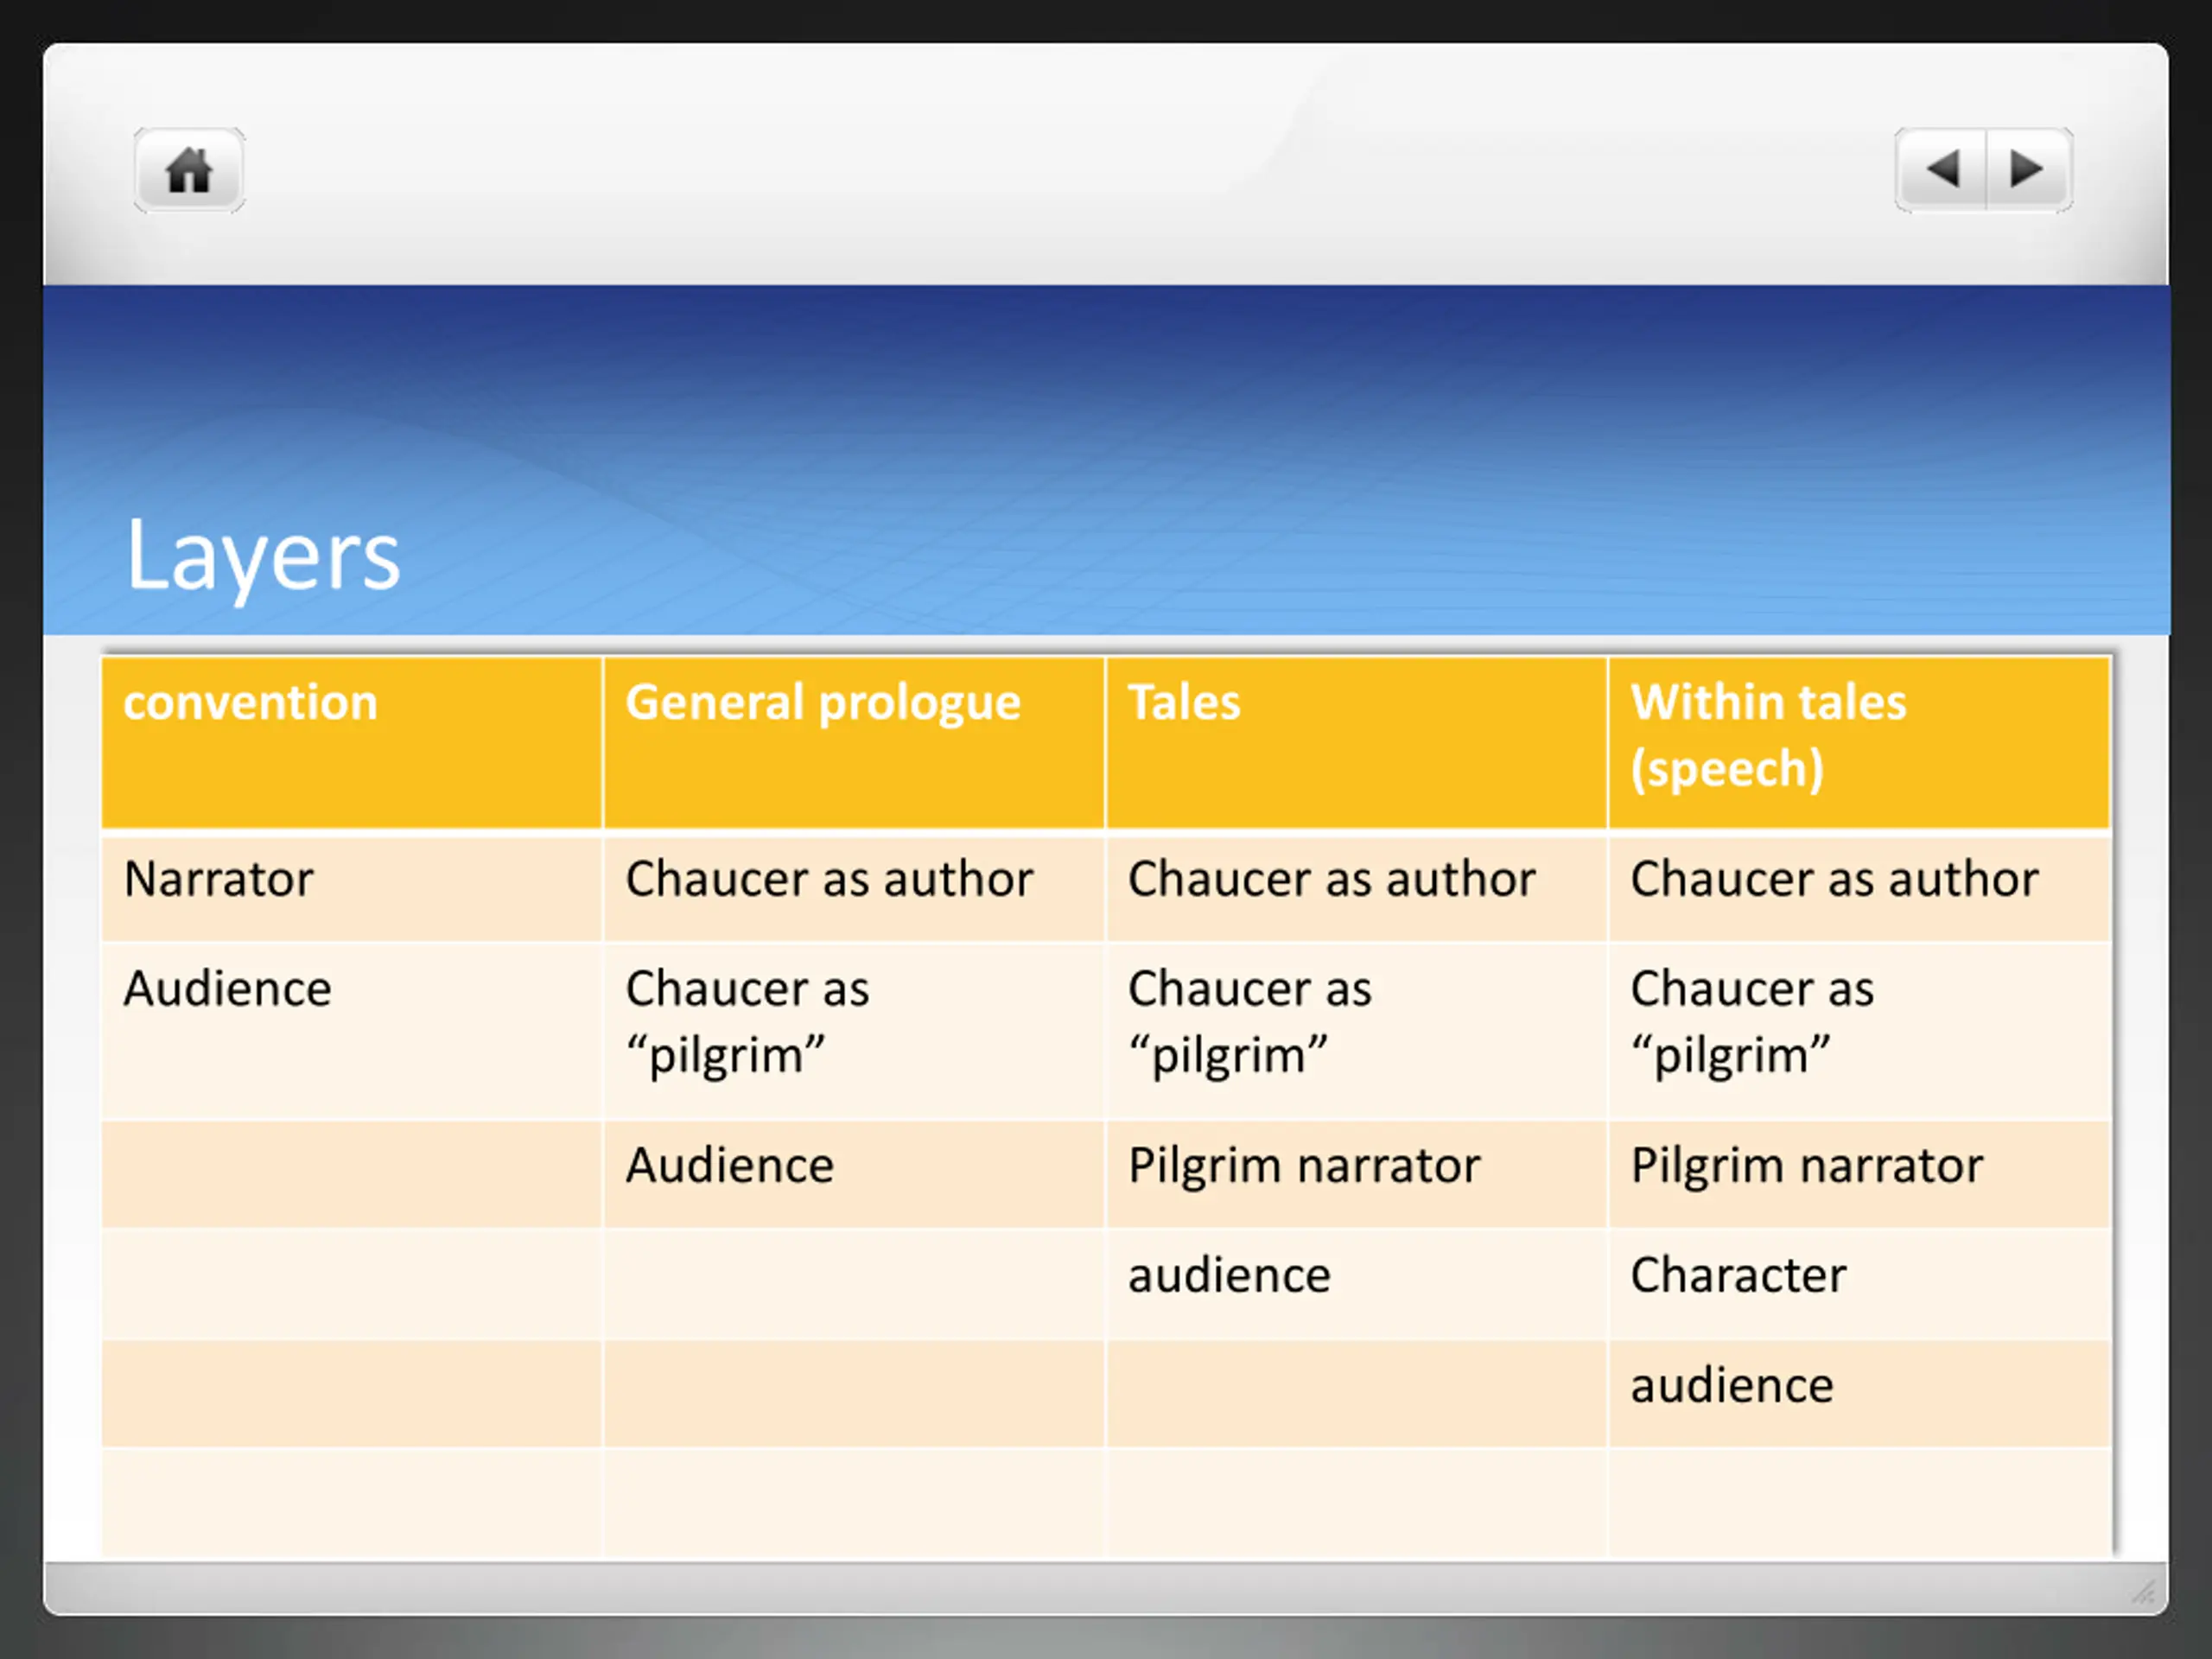Click 'Pilgrim narrator' in Within tales column
Image resolution: width=2212 pixels, height=1659 pixels.
point(1807,1166)
